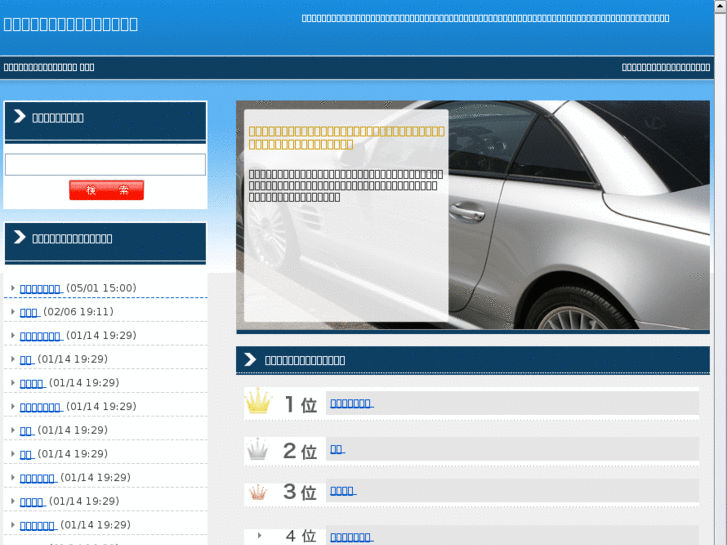727x545 pixels.
Task: Open the 2位 ranked article link
Action: 337,449
